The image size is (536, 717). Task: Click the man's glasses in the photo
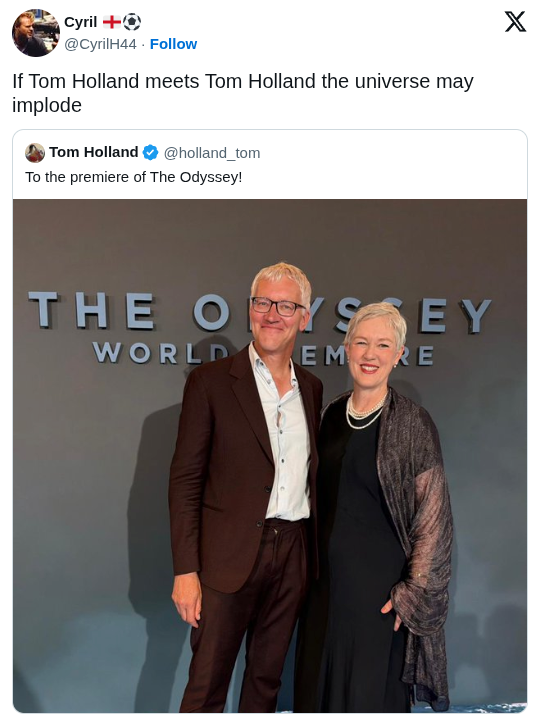click(x=276, y=306)
